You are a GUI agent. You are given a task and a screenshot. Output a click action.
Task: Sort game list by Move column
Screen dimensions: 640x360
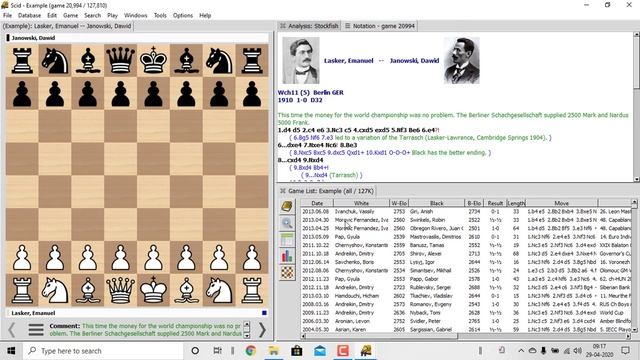pyautogui.click(x=562, y=203)
